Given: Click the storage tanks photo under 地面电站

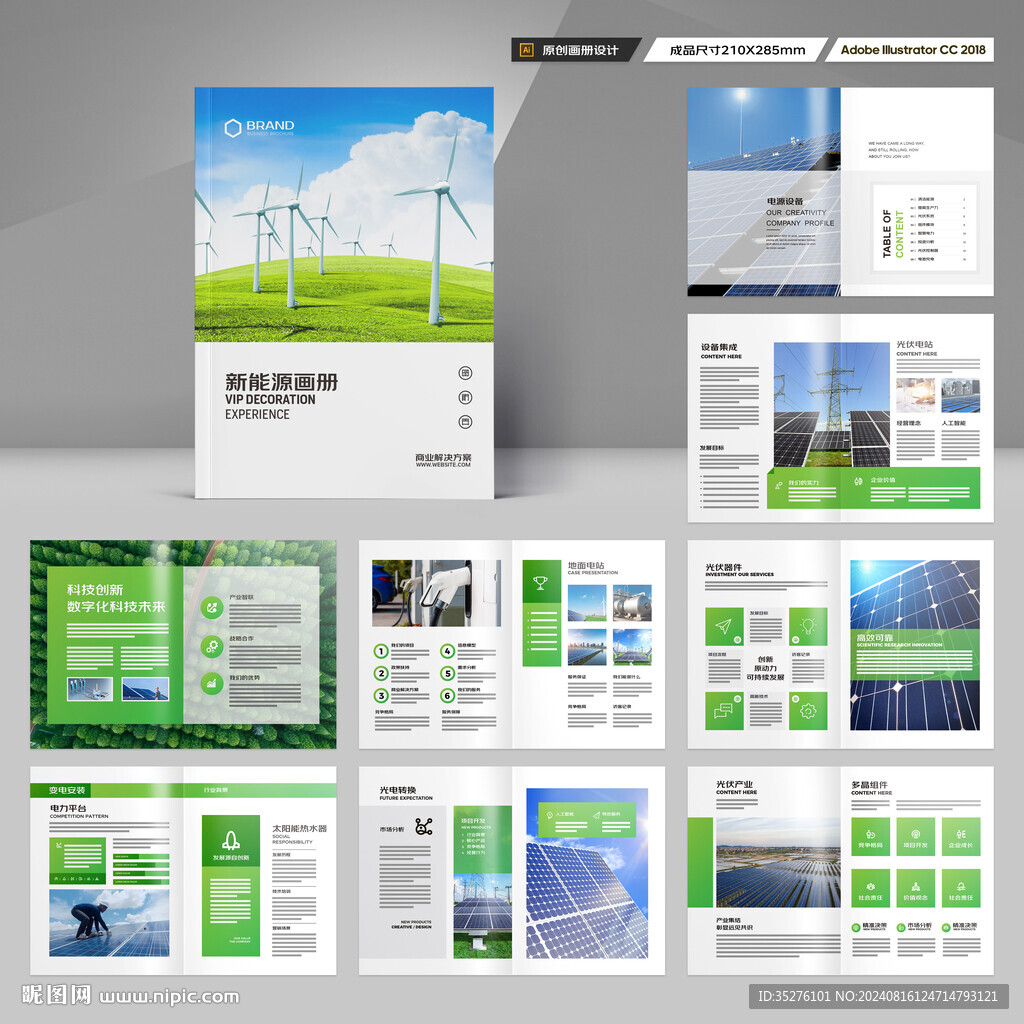Looking at the screenshot, I should (632, 603).
